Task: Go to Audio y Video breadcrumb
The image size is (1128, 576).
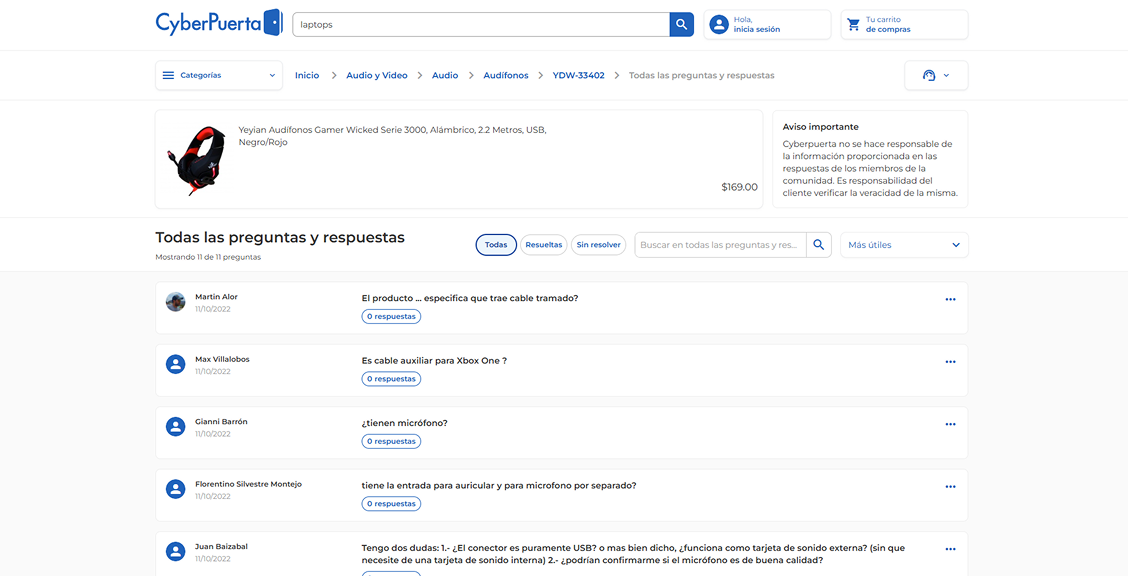Action: coord(376,76)
